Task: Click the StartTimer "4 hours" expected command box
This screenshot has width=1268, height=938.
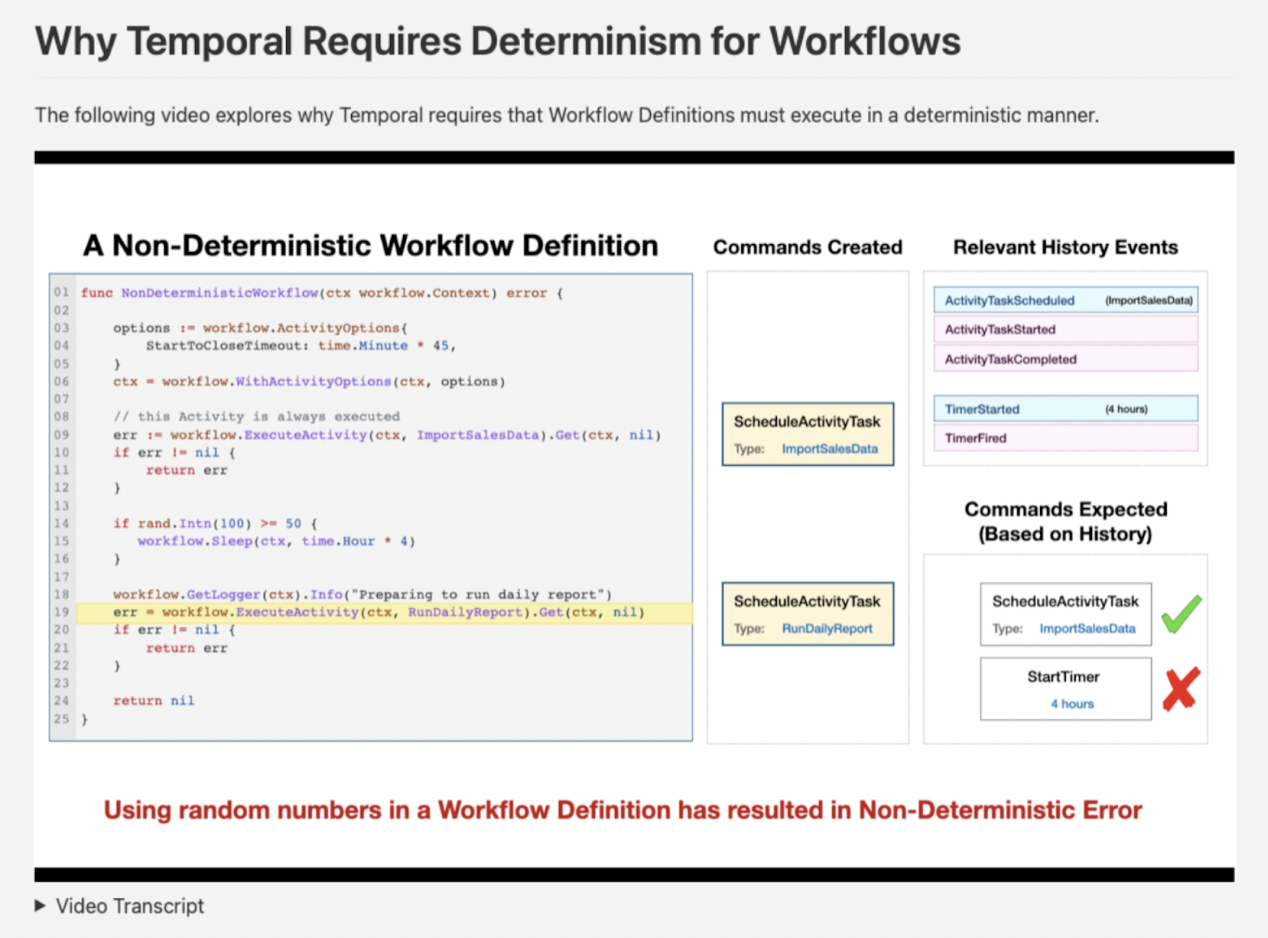Action: (x=1066, y=689)
